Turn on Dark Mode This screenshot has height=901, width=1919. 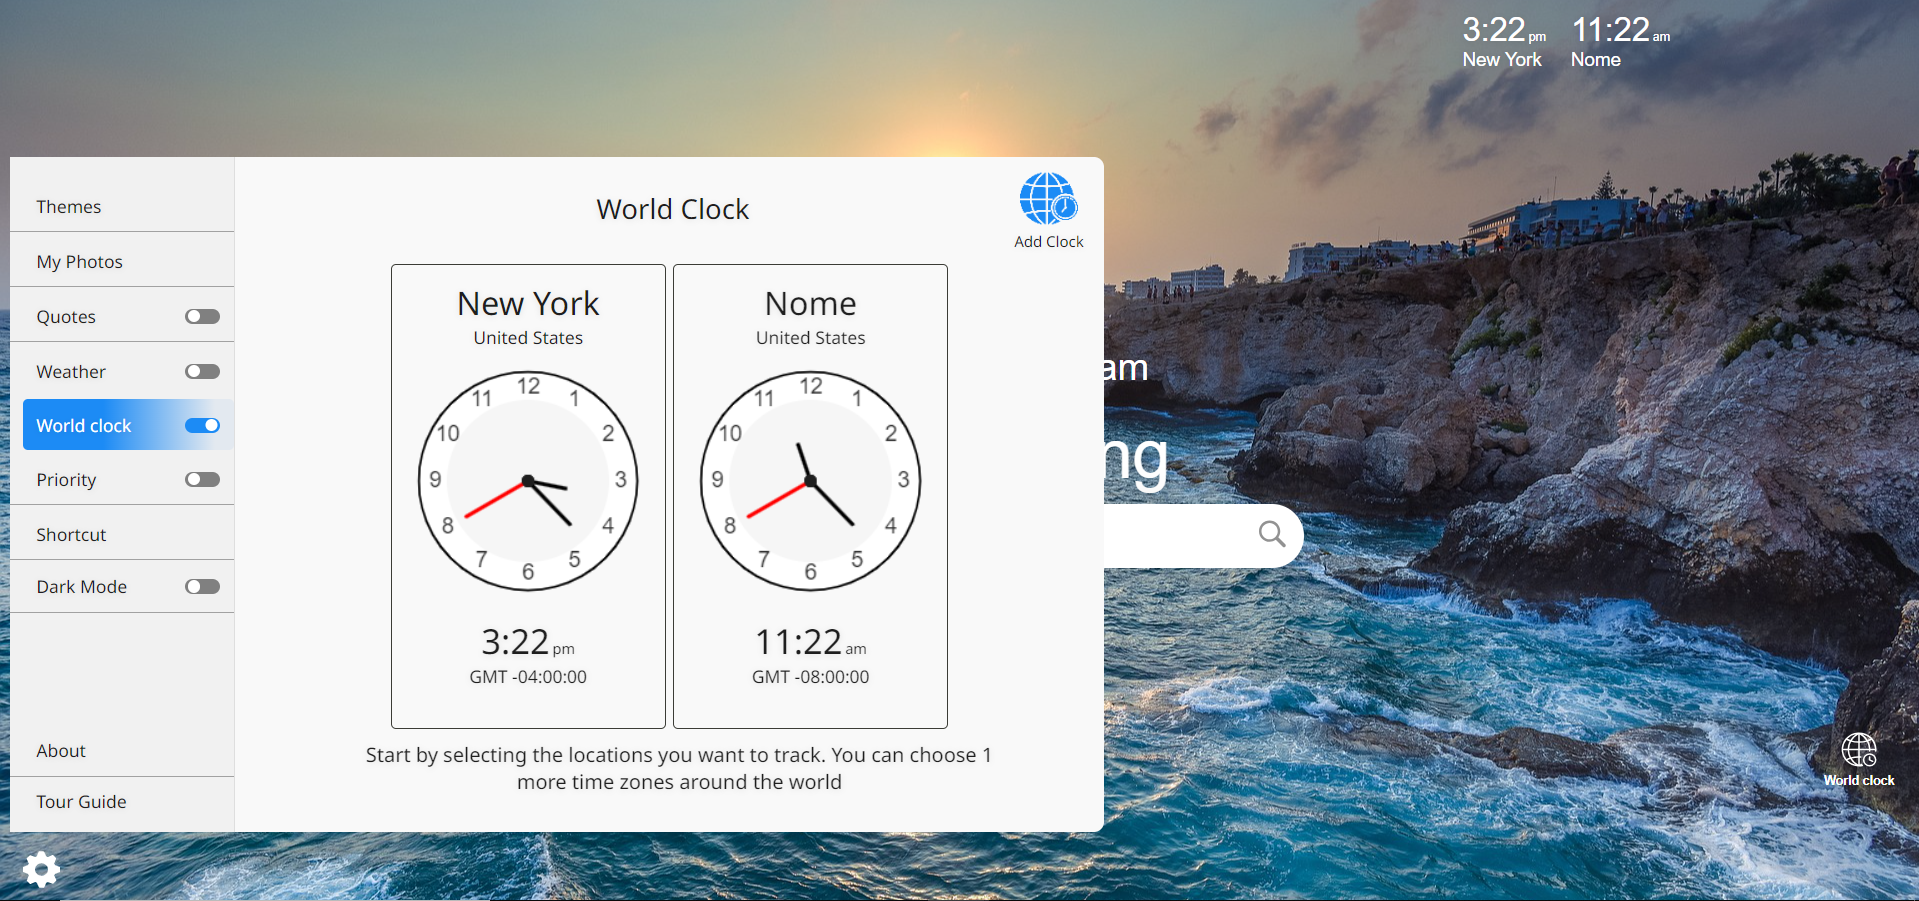tap(201, 587)
